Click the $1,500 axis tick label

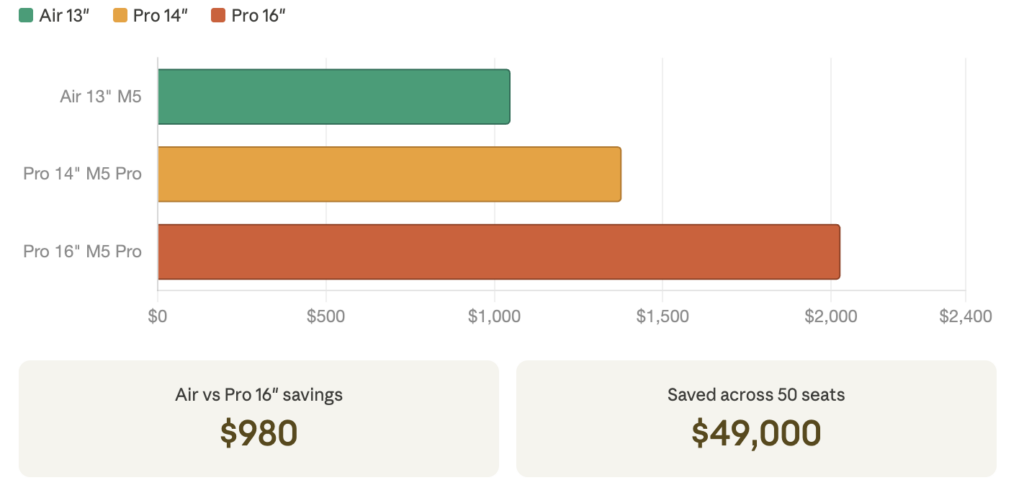662,317
